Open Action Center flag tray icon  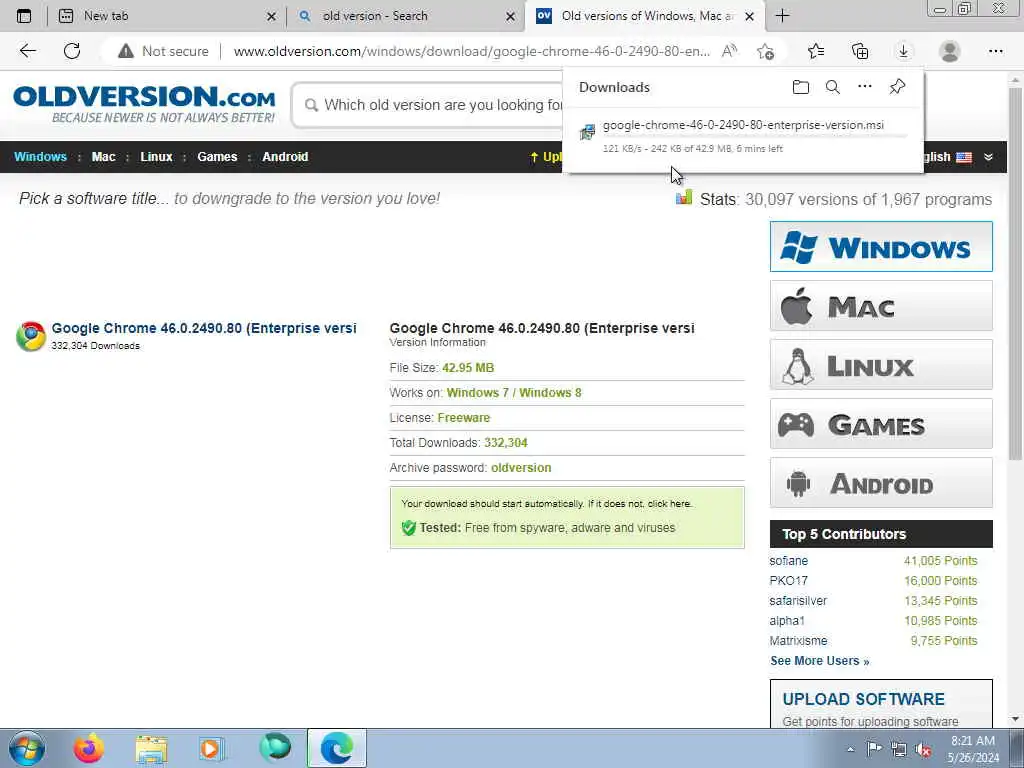coord(874,748)
